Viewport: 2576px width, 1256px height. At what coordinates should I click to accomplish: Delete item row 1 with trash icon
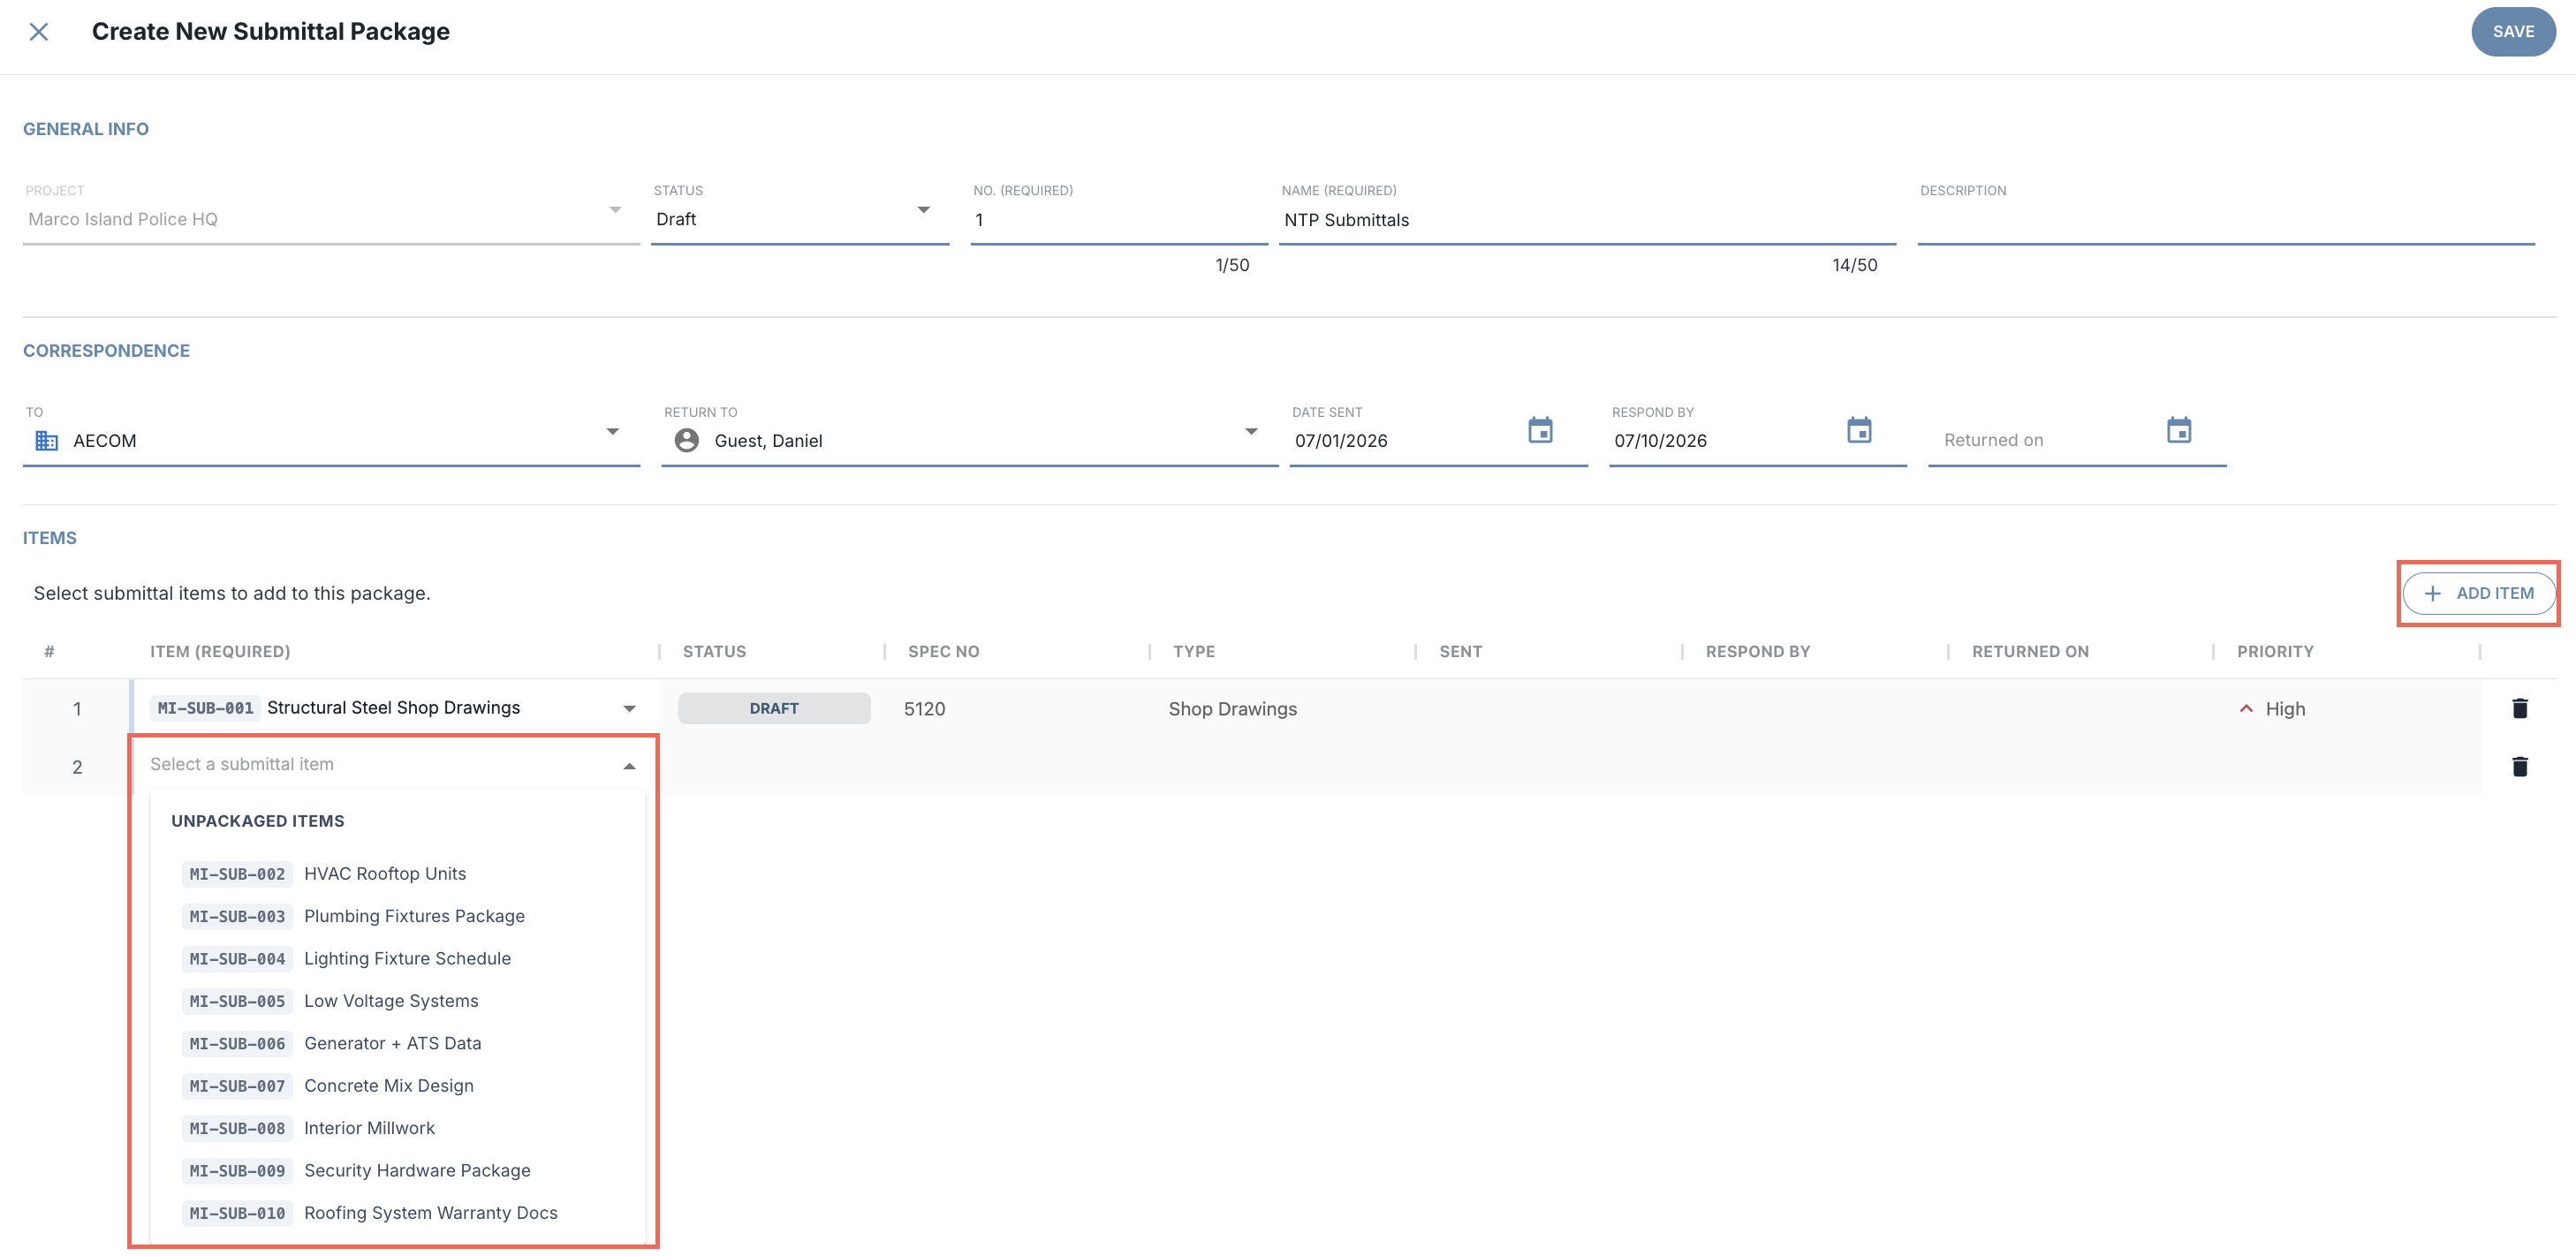click(2520, 708)
